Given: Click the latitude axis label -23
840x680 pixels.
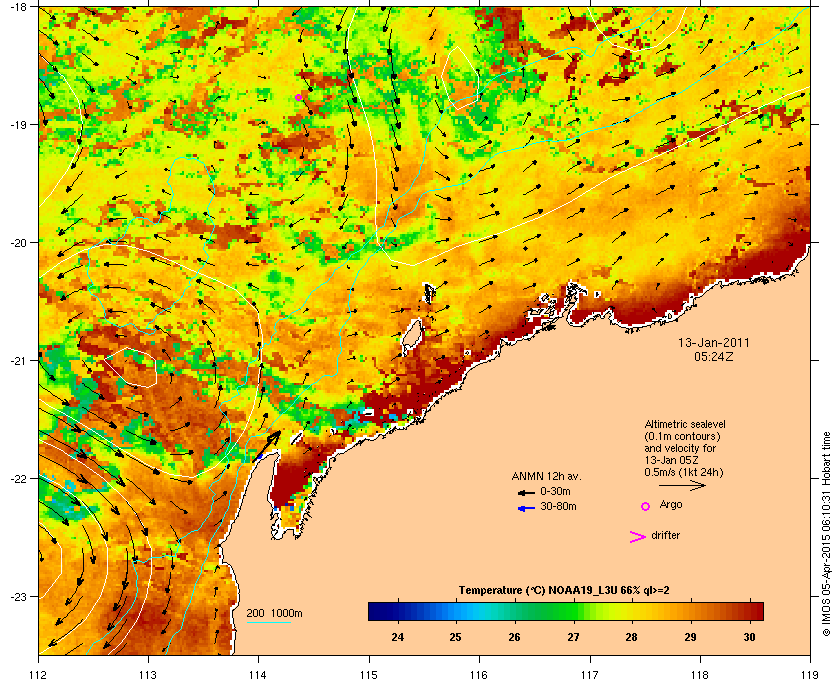Looking at the screenshot, I should click(x=19, y=596).
